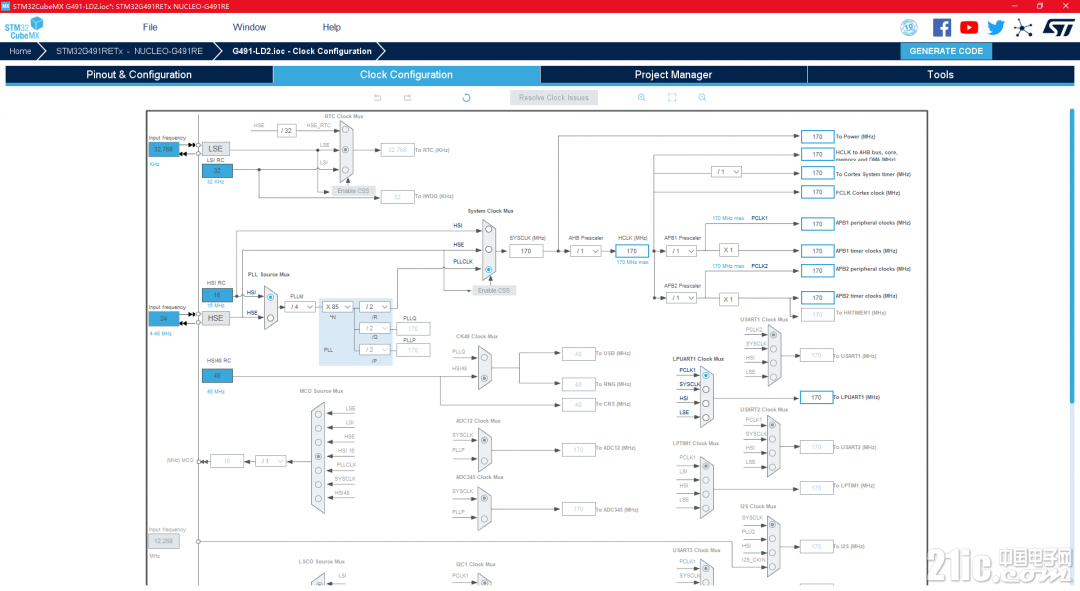Select HSI 16 in MCO Source Mux

pos(318,456)
